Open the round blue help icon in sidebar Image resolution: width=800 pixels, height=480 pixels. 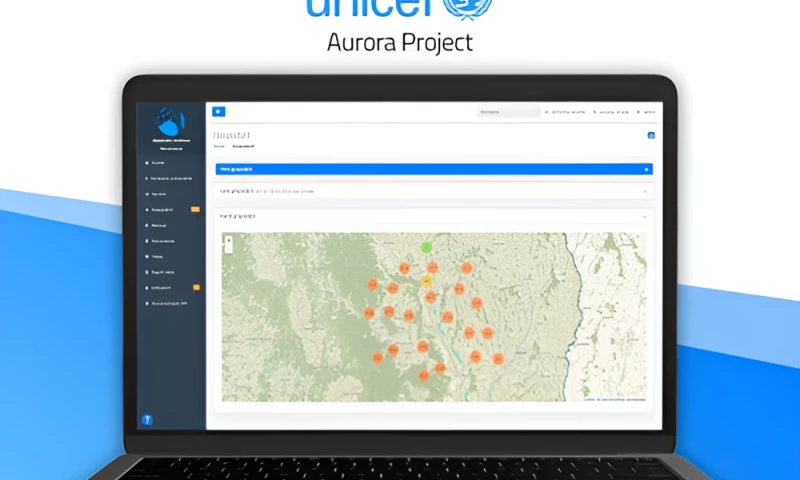pos(147,420)
